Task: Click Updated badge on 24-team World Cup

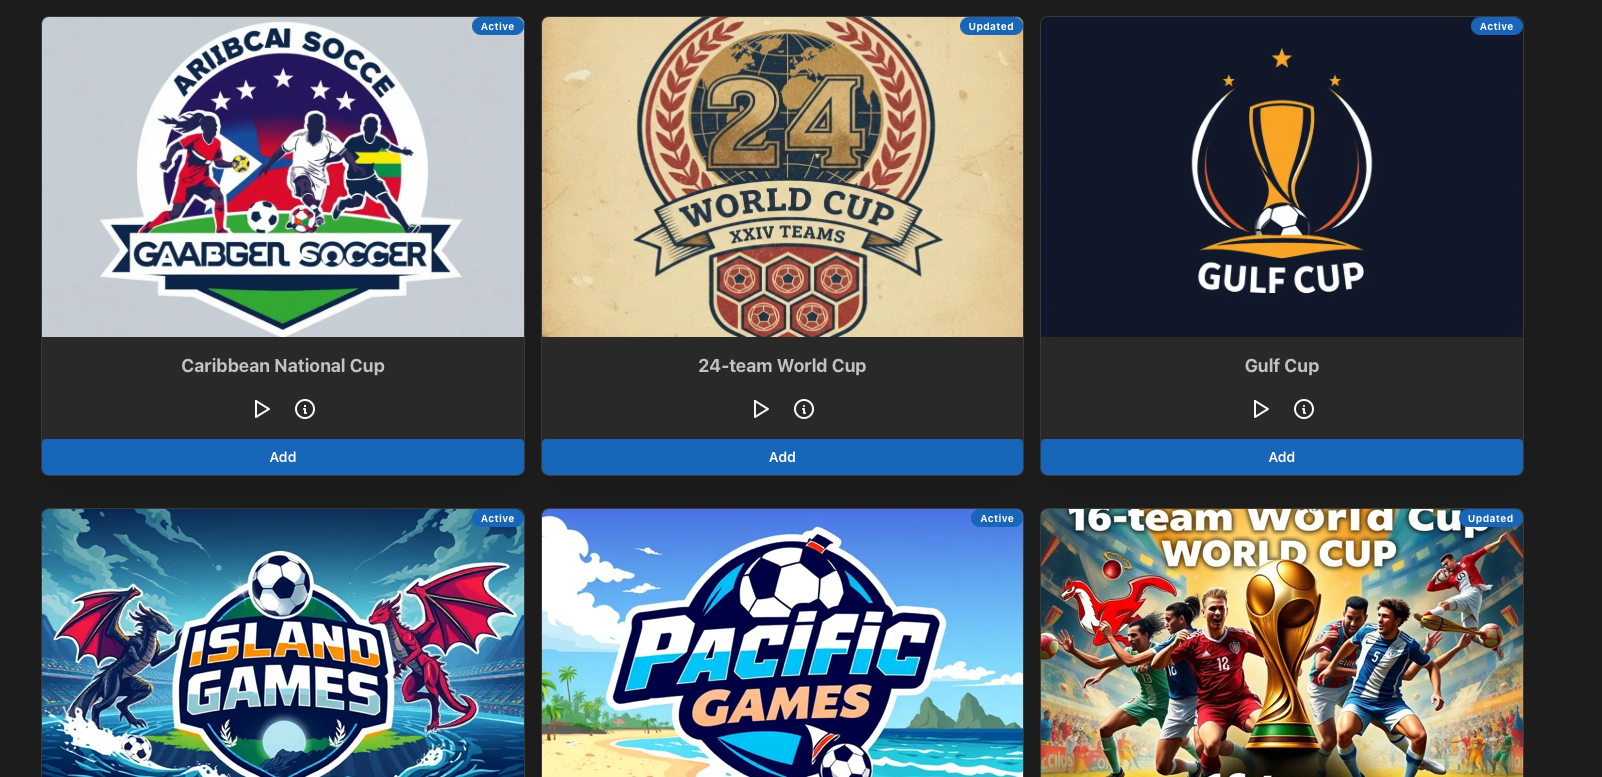Action: pyautogui.click(x=991, y=26)
